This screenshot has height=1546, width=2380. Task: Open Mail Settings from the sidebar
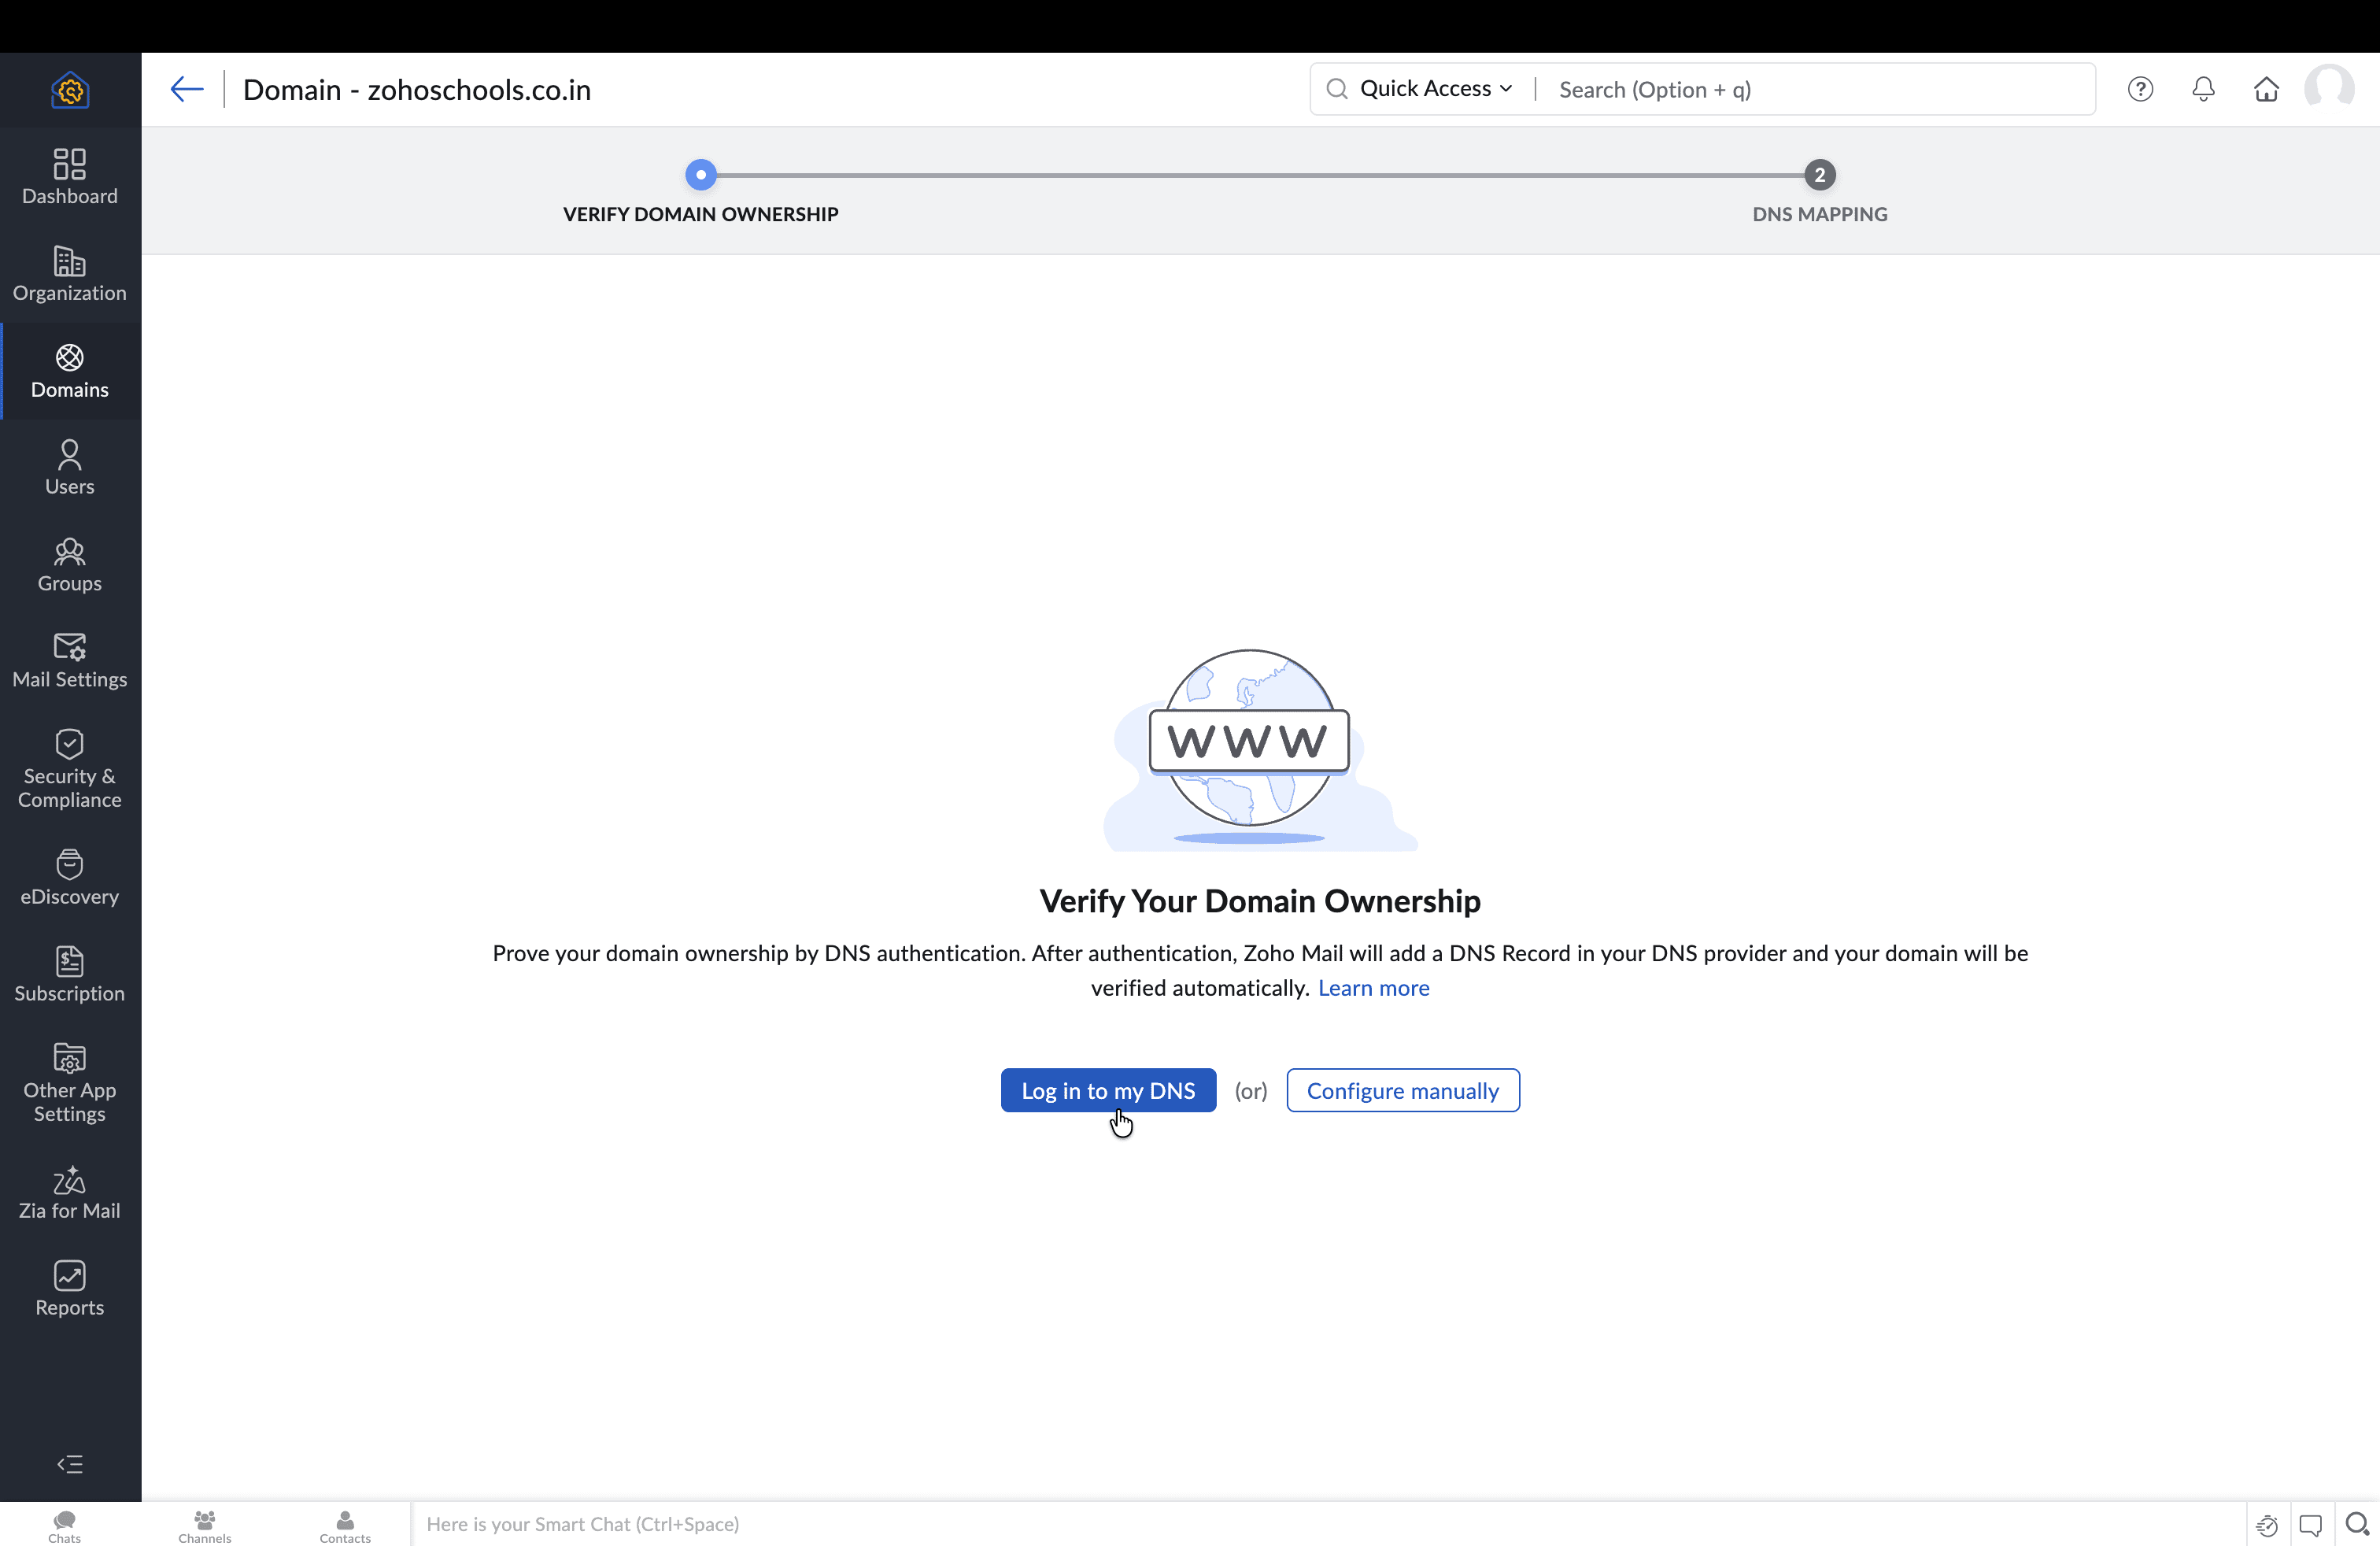pyautogui.click(x=70, y=661)
